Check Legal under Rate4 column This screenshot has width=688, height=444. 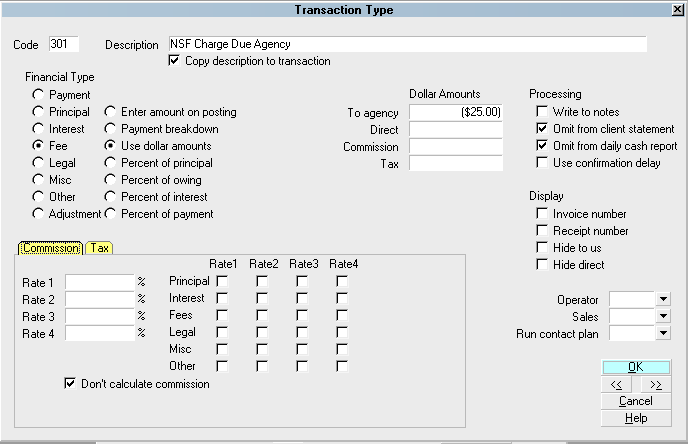point(342,332)
